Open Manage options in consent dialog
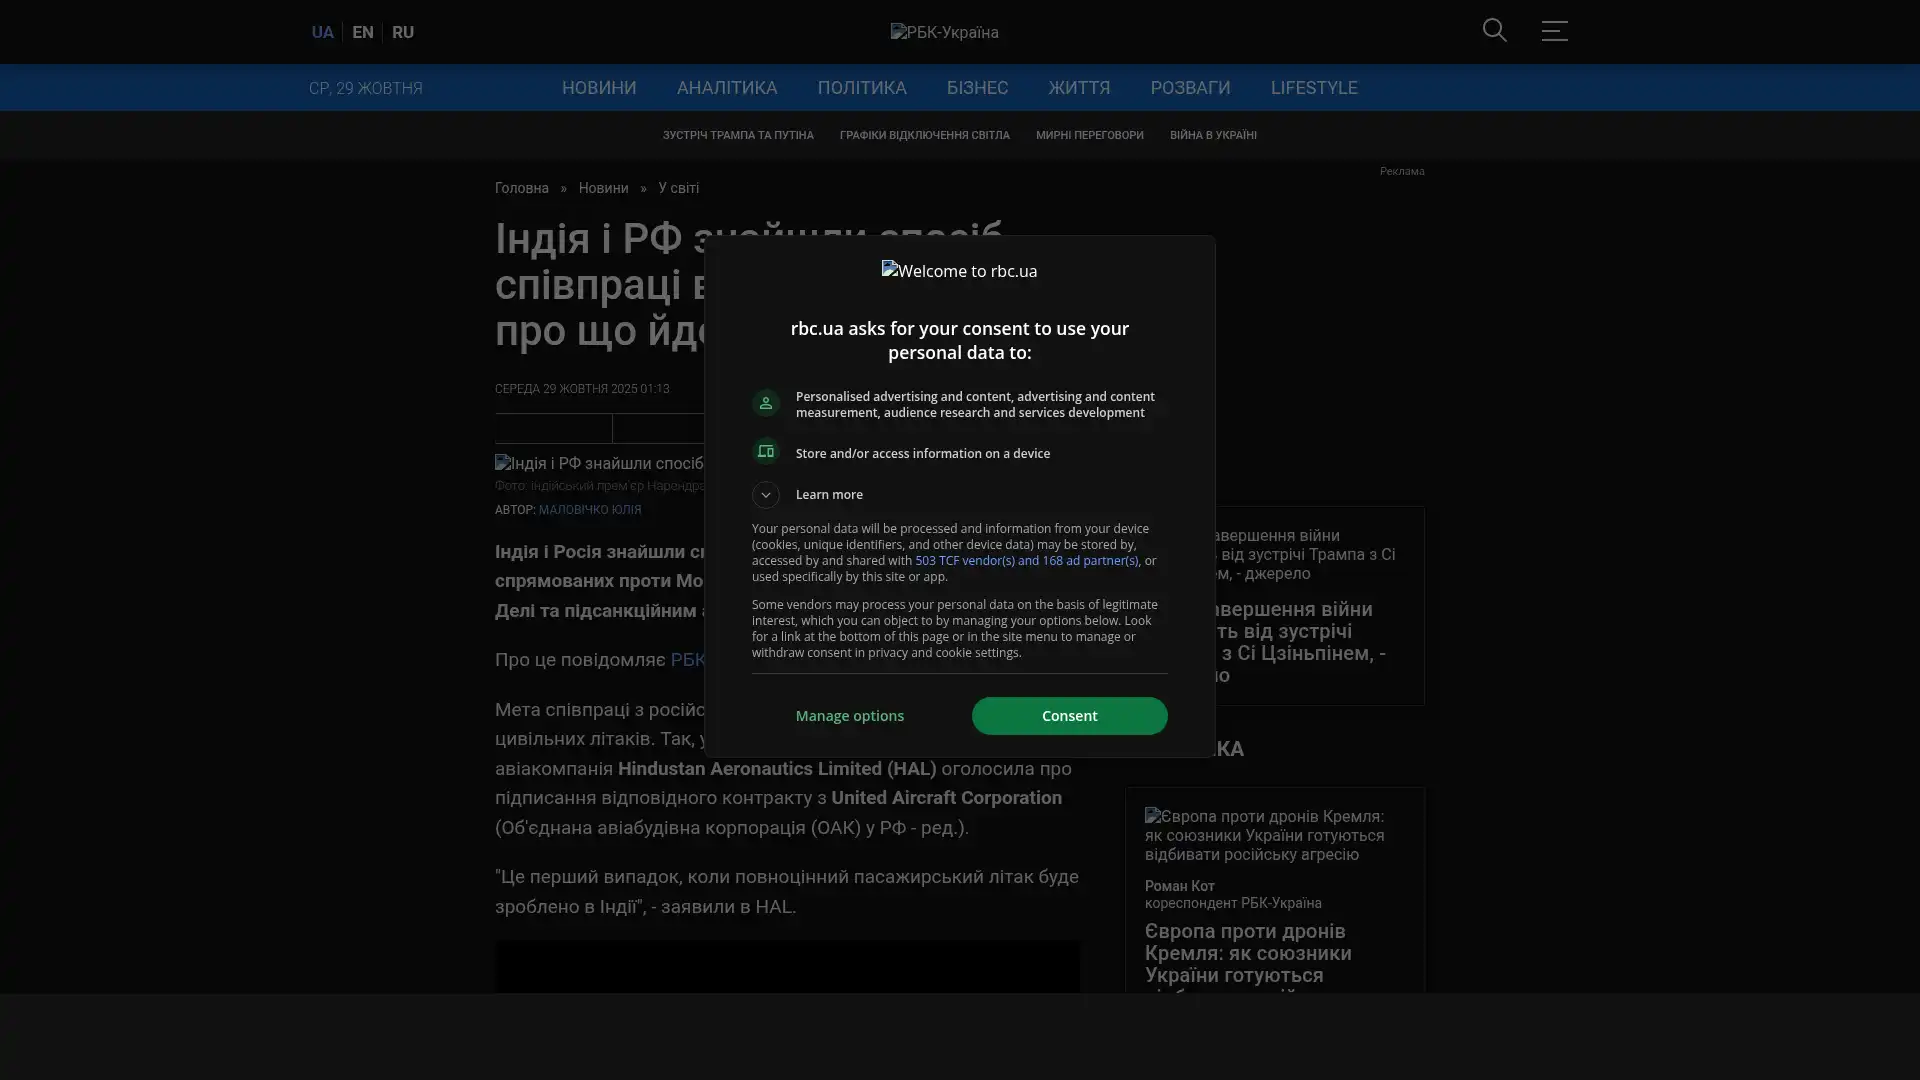This screenshot has height=1080, width=1920. (849, 716)
